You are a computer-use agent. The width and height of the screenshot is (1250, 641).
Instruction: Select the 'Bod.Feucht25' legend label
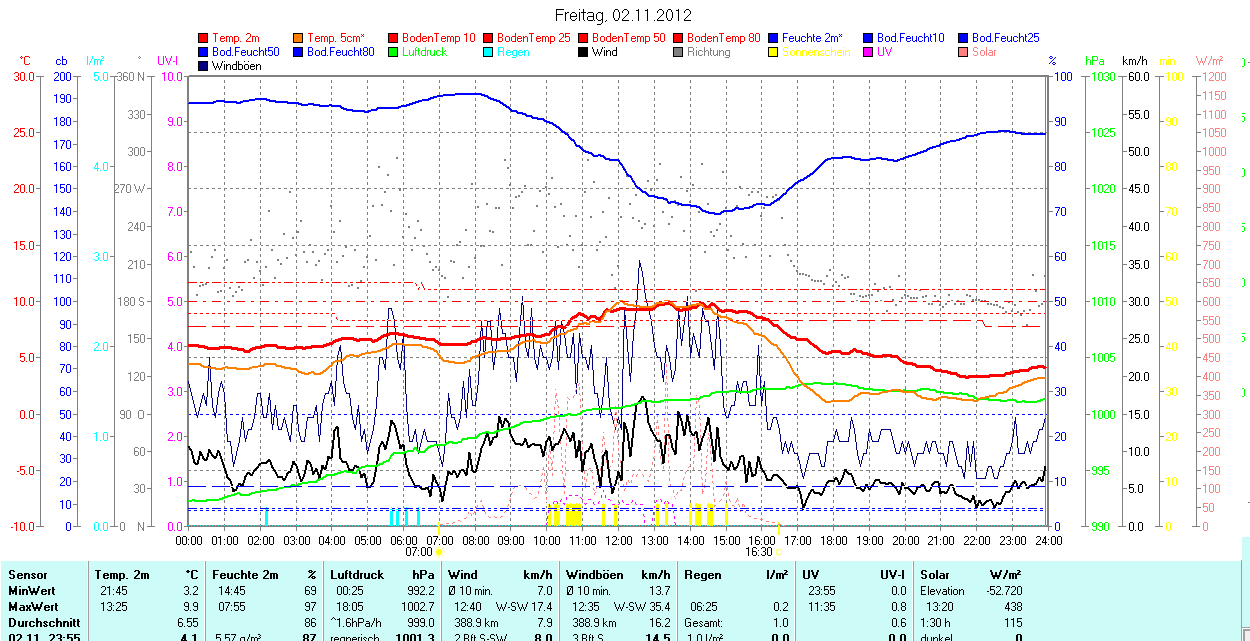click(x=1006, y=38)
